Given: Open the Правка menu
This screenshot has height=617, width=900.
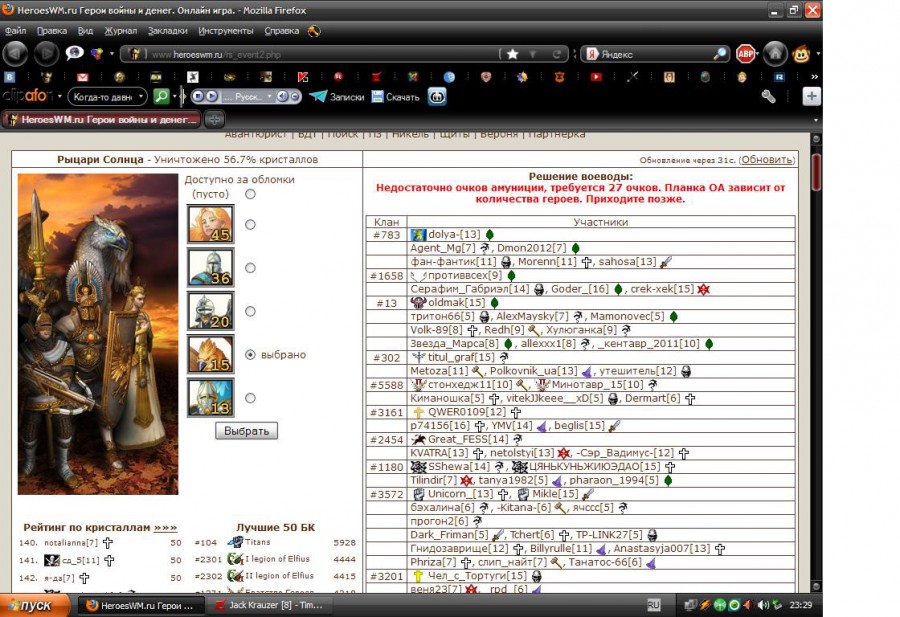Looking at the screenshot, I should 52,31.
